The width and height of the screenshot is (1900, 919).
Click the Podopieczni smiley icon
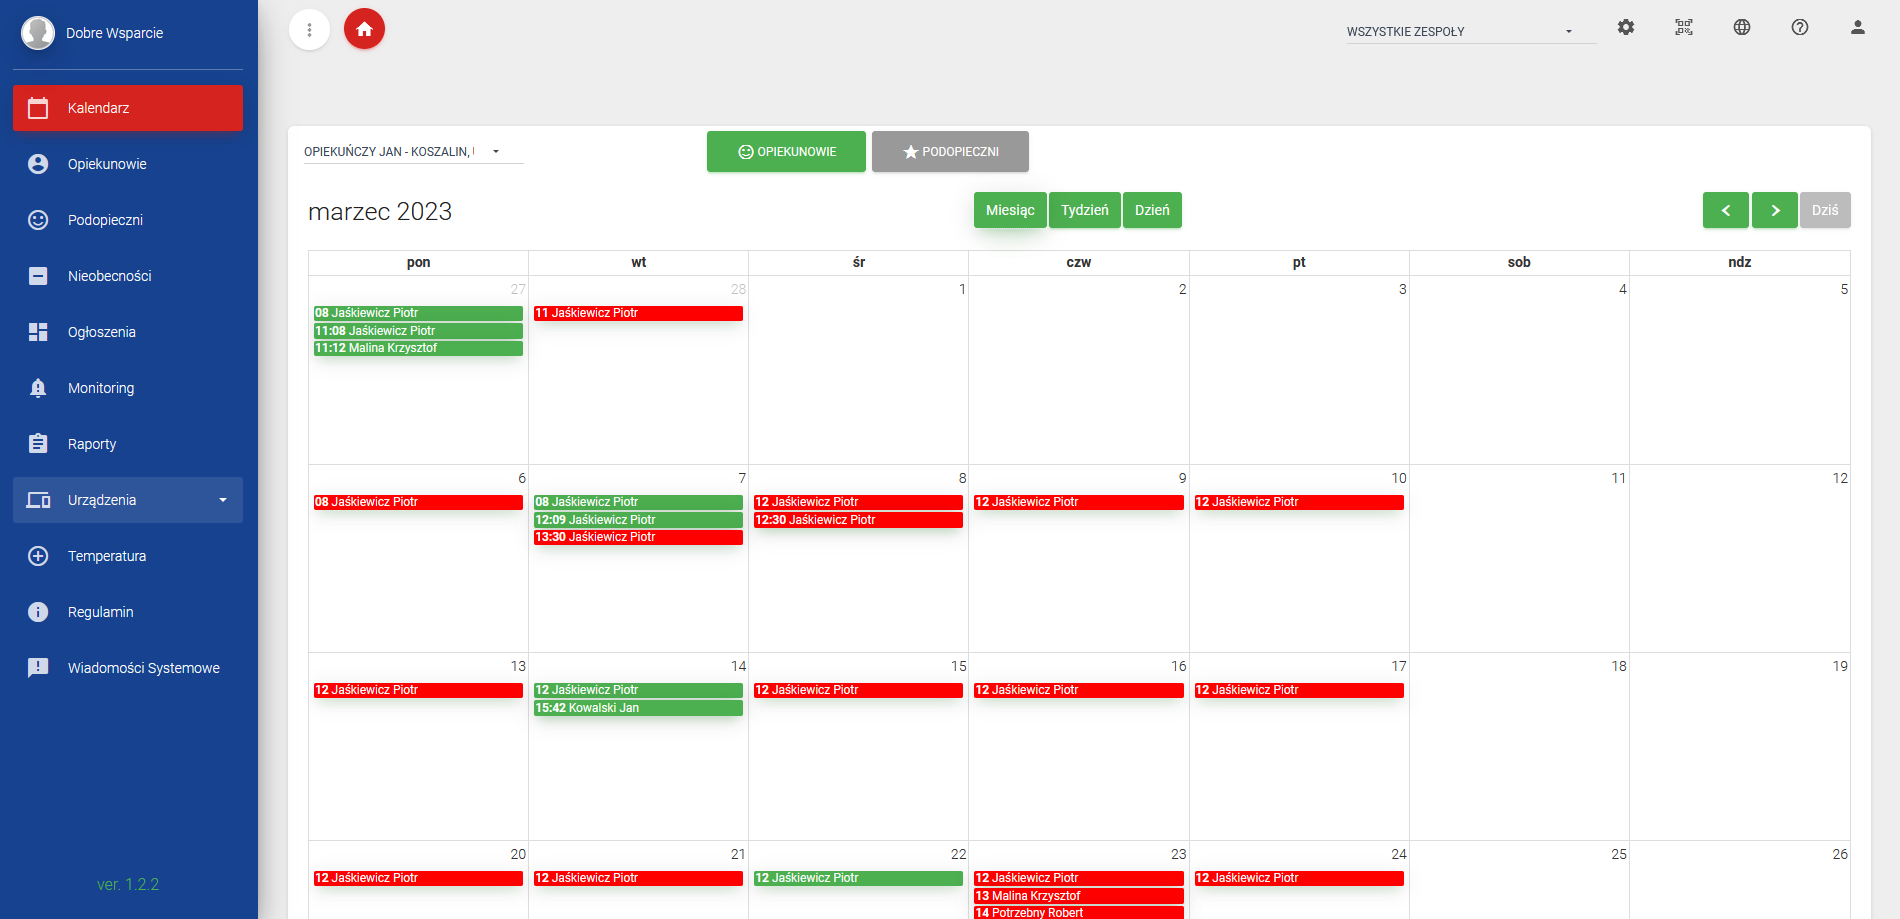point(38,220)
